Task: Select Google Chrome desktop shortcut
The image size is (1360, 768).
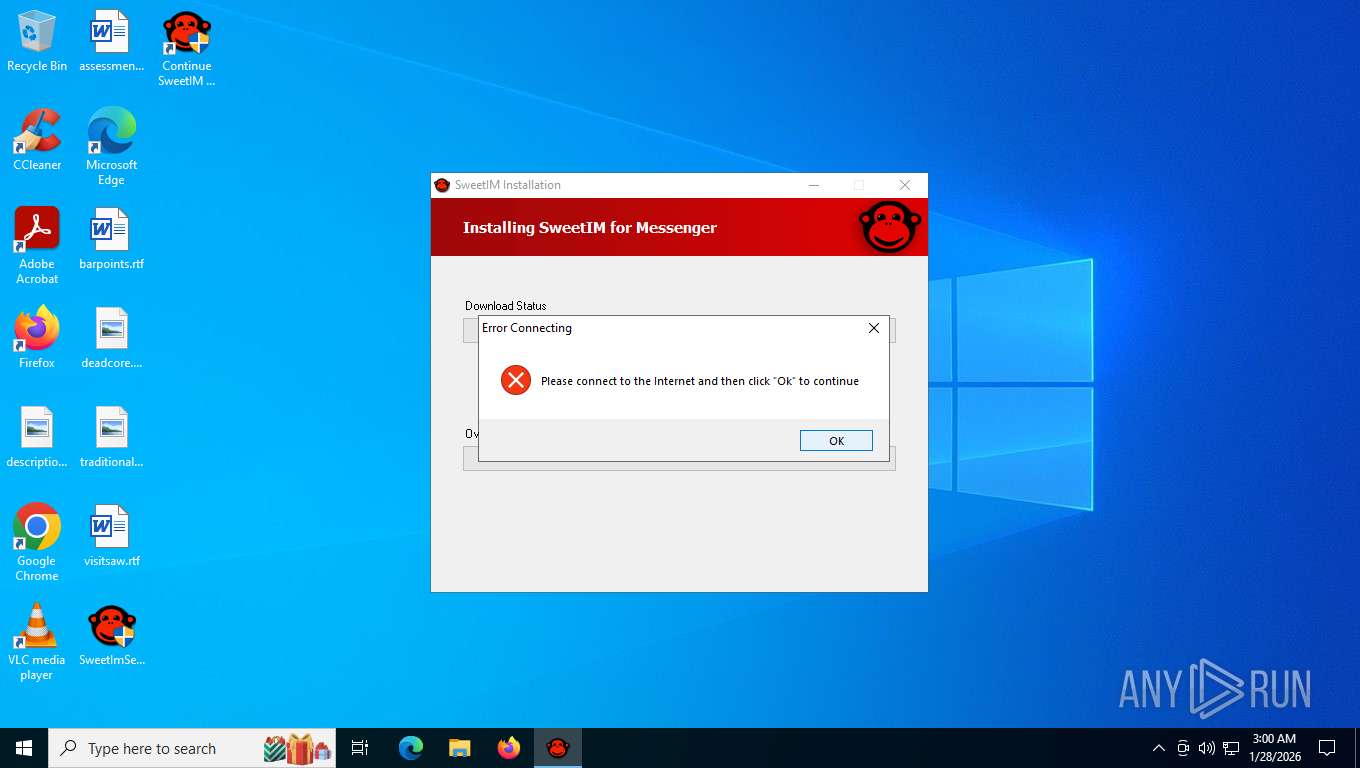Action: pyautogui.click(x=37, y=543)
